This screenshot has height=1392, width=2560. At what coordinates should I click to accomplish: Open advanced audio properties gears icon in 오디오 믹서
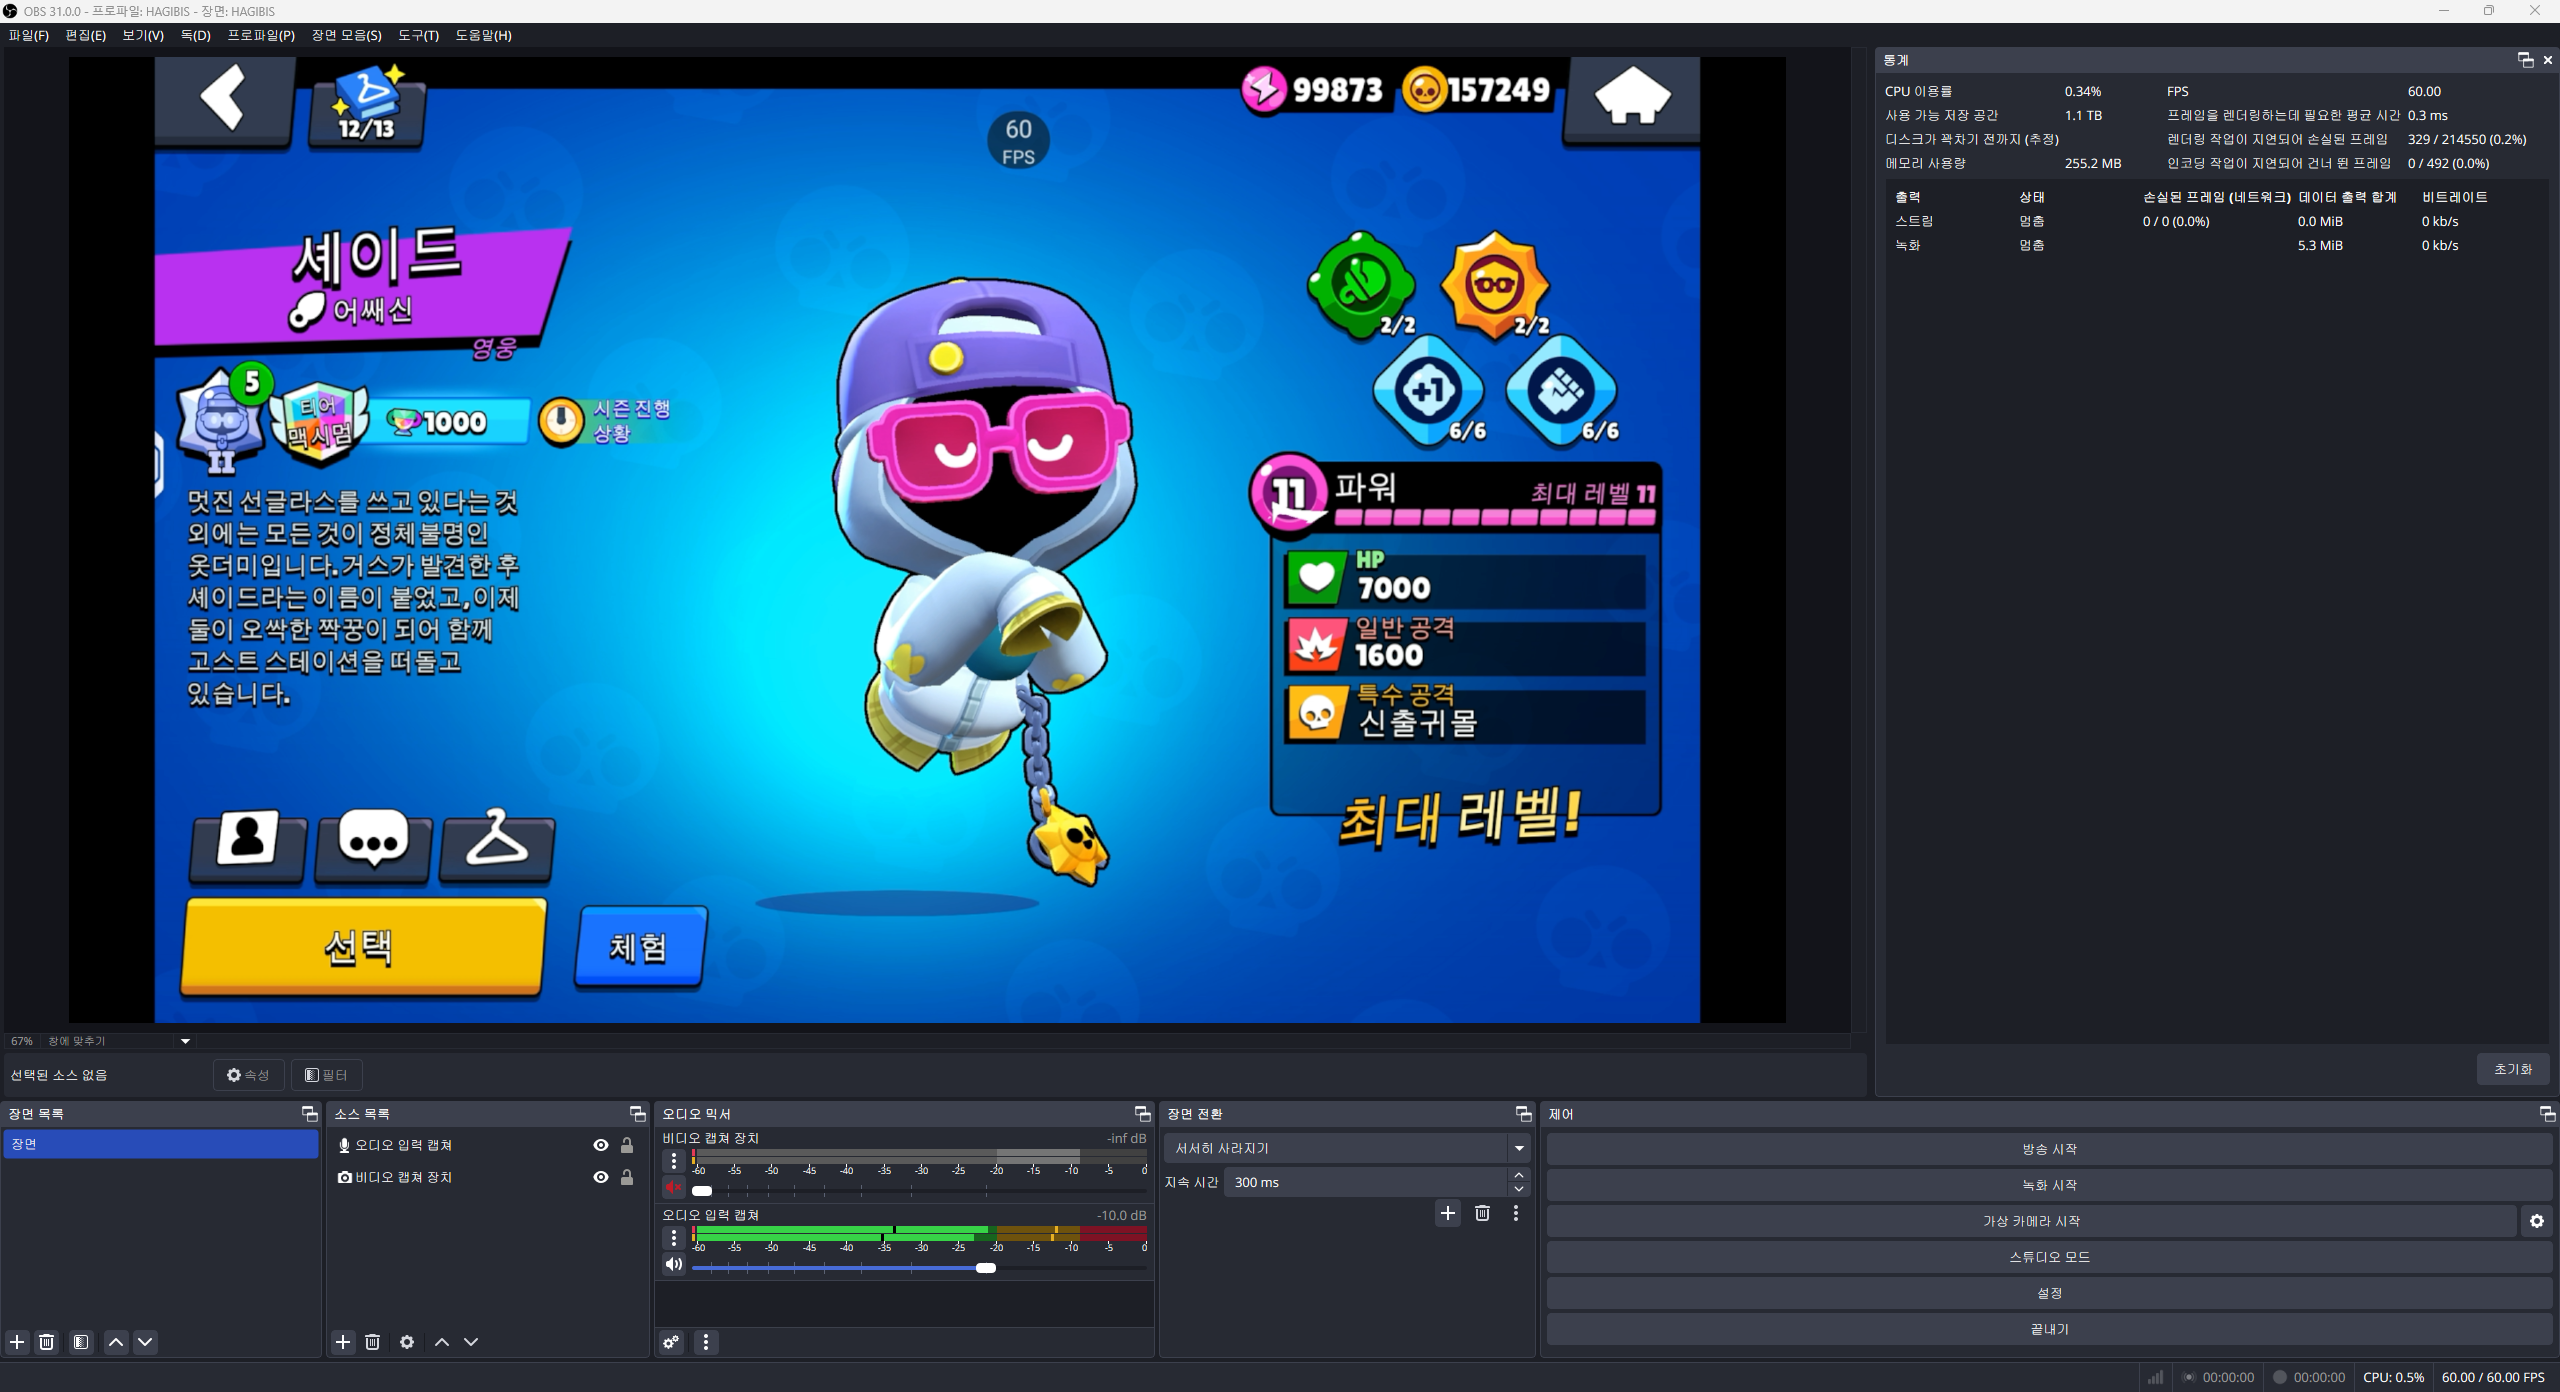(671, 1342)
